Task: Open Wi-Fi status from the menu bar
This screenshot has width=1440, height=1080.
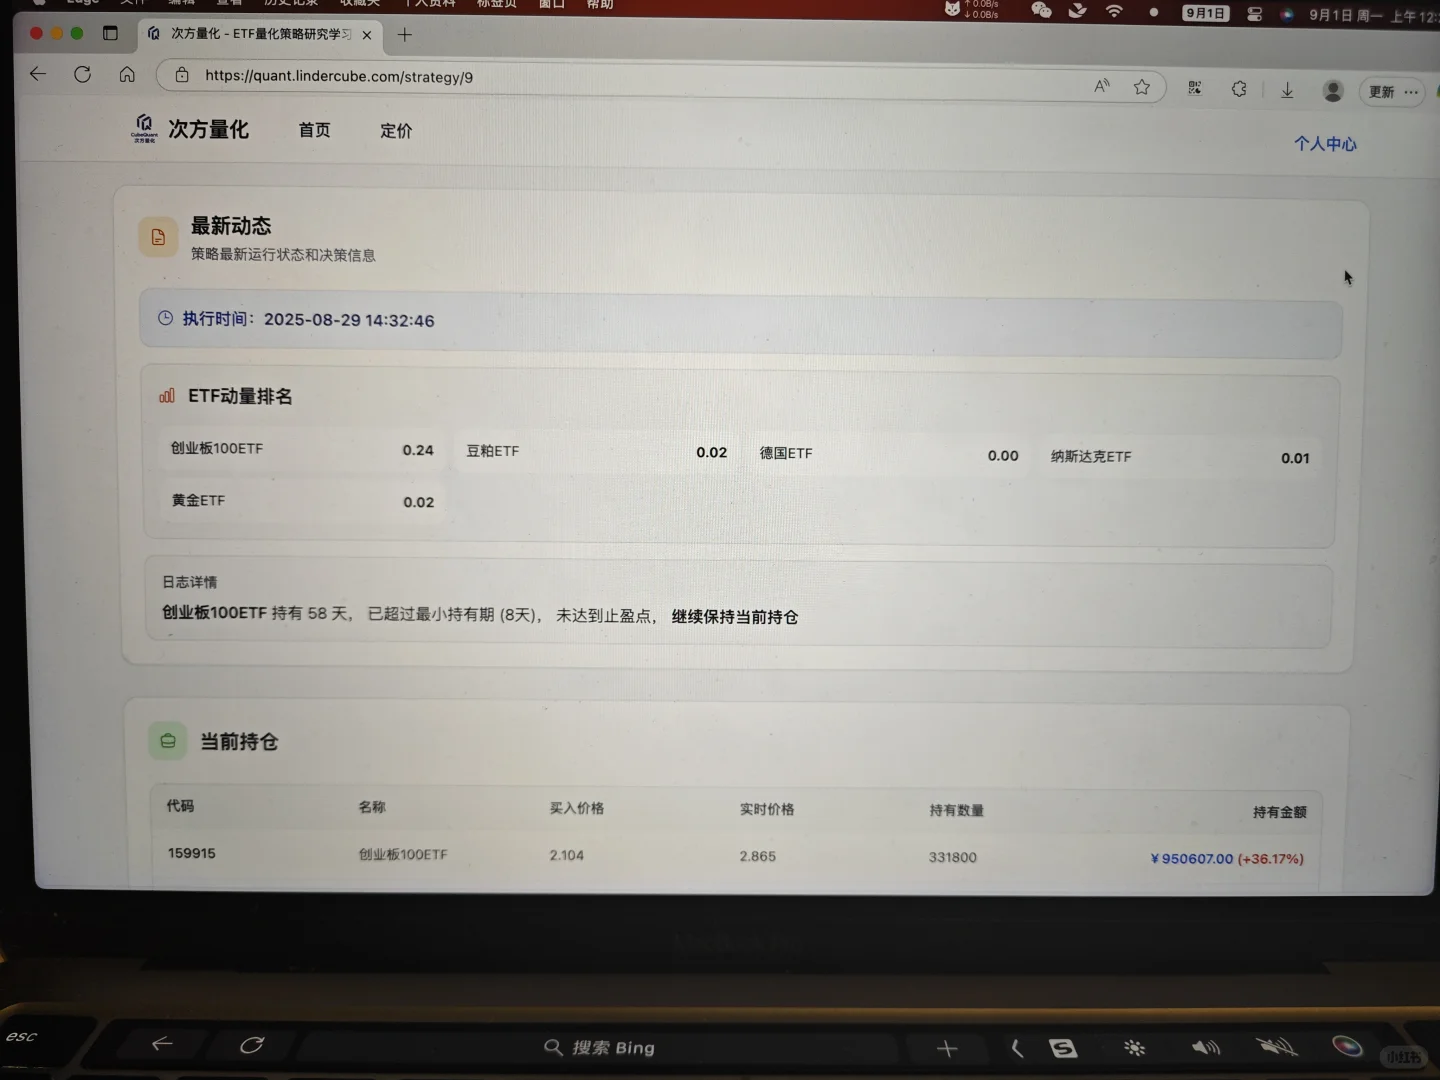Action: tap(1114, 12)
